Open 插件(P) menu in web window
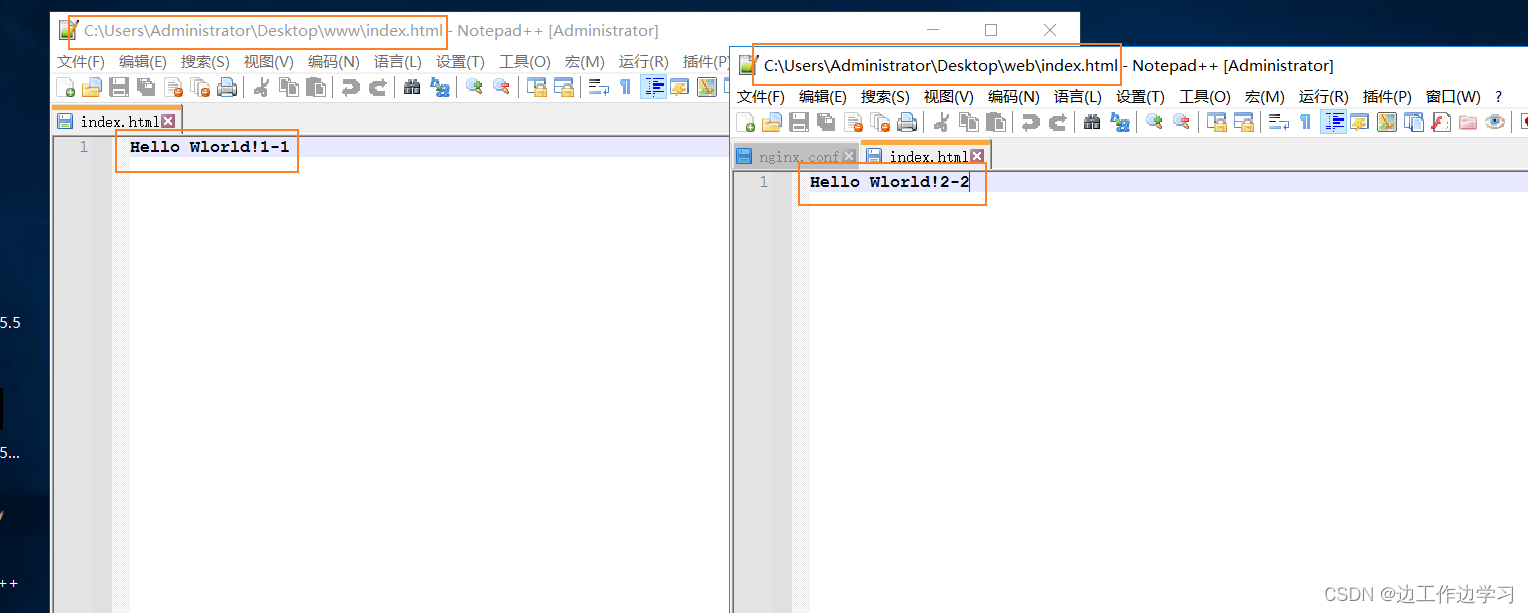This screenshot has width=1528, height=613. pos(1387,97)
